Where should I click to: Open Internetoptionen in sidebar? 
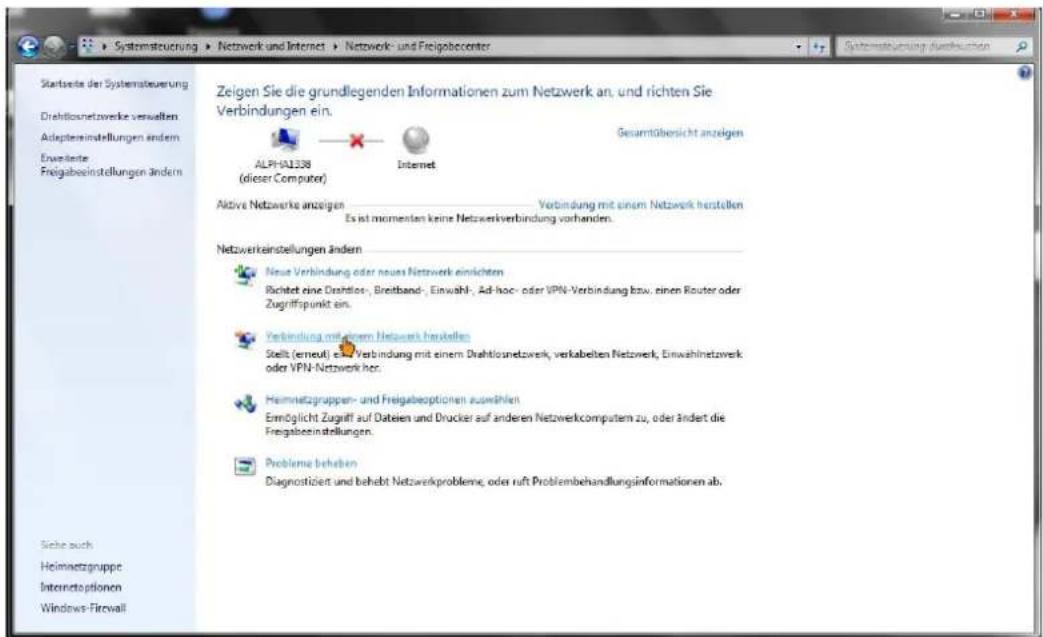click(81, 587)
